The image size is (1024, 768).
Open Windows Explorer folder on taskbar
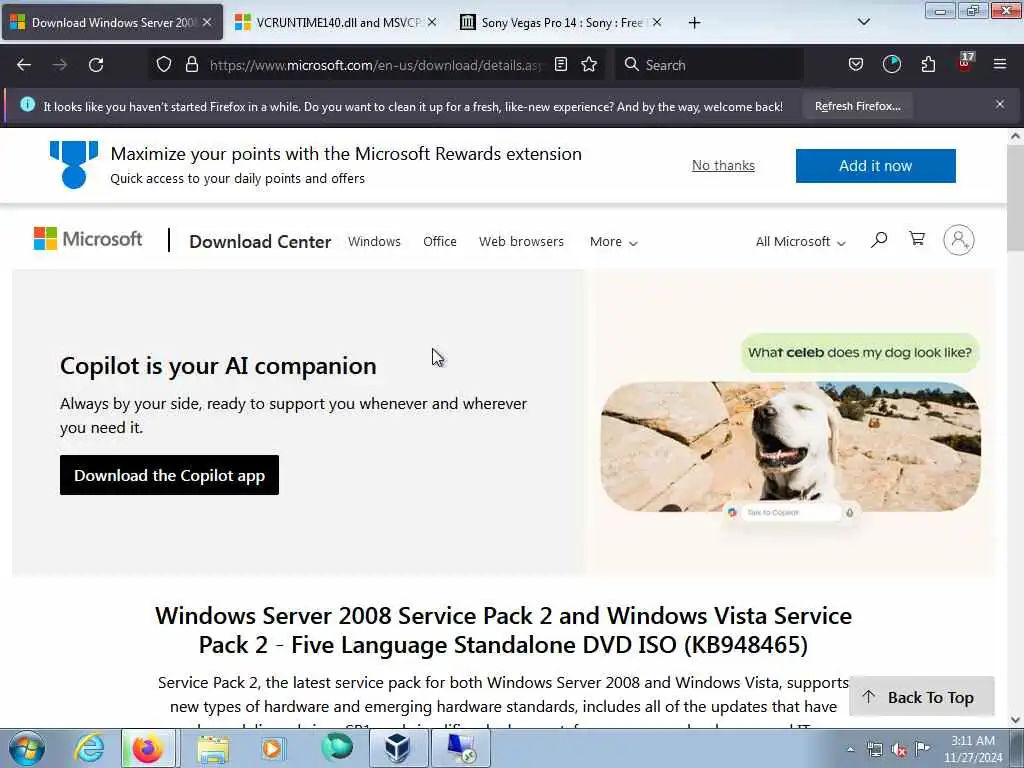point(213,748)
